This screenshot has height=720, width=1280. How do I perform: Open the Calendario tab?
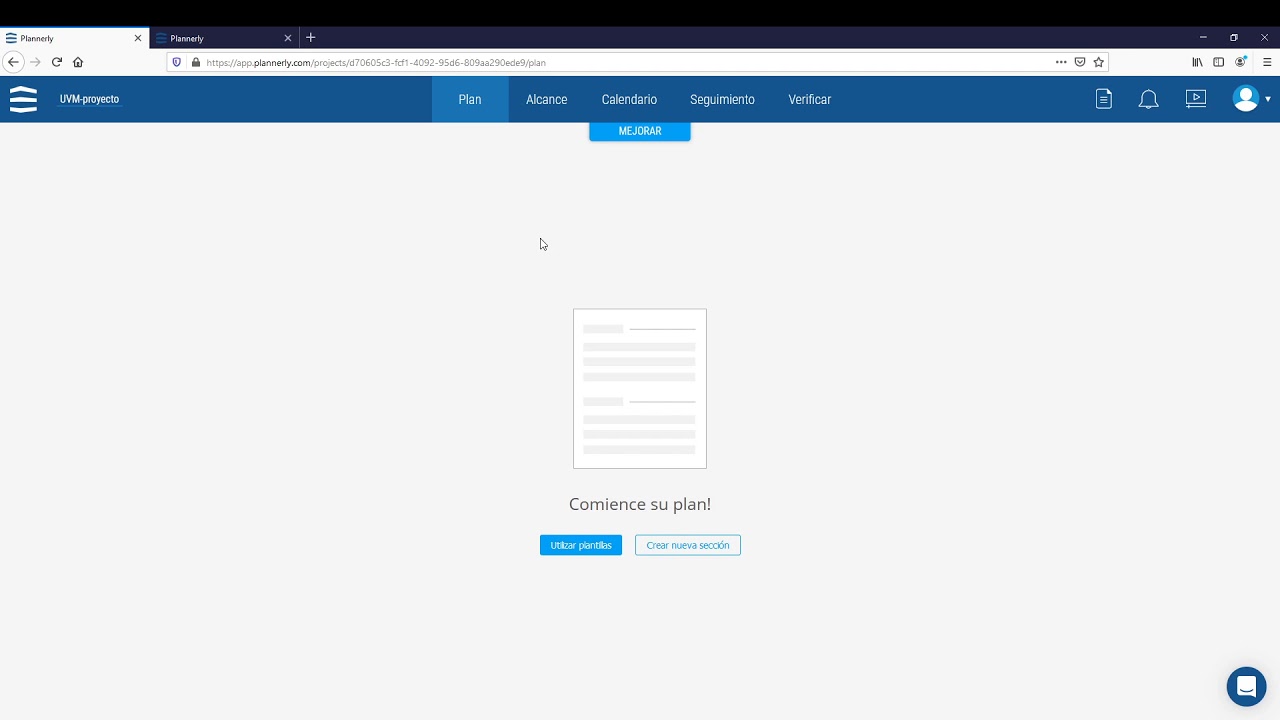click(629, 99)
